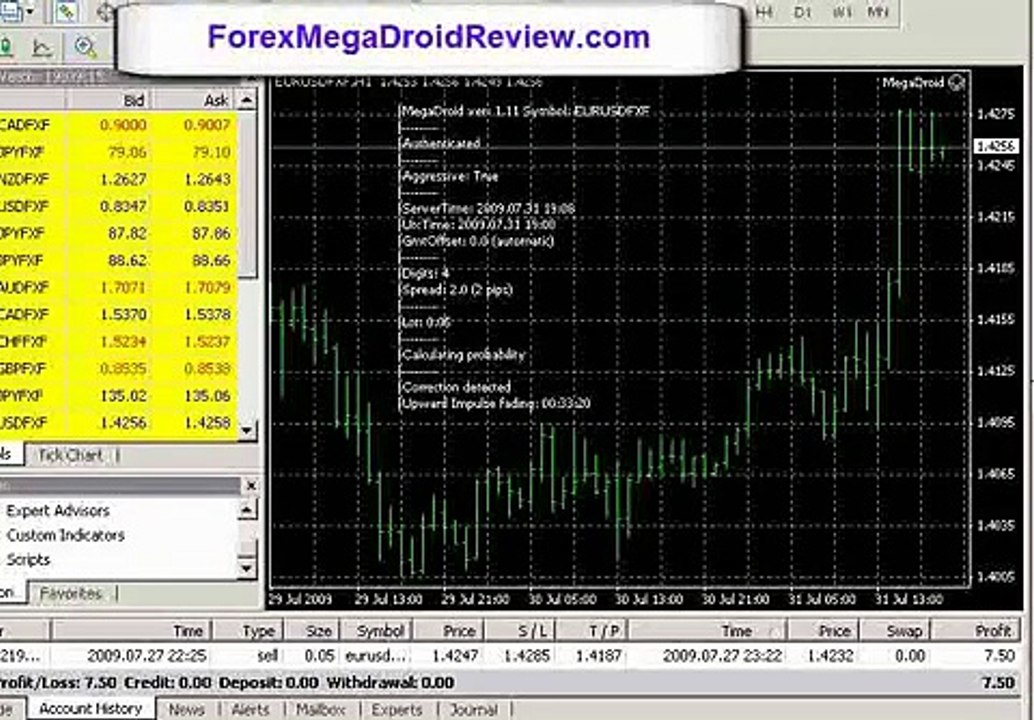Switch chart to D1 timeframe

pyautogui.click(x=803, y=12)
